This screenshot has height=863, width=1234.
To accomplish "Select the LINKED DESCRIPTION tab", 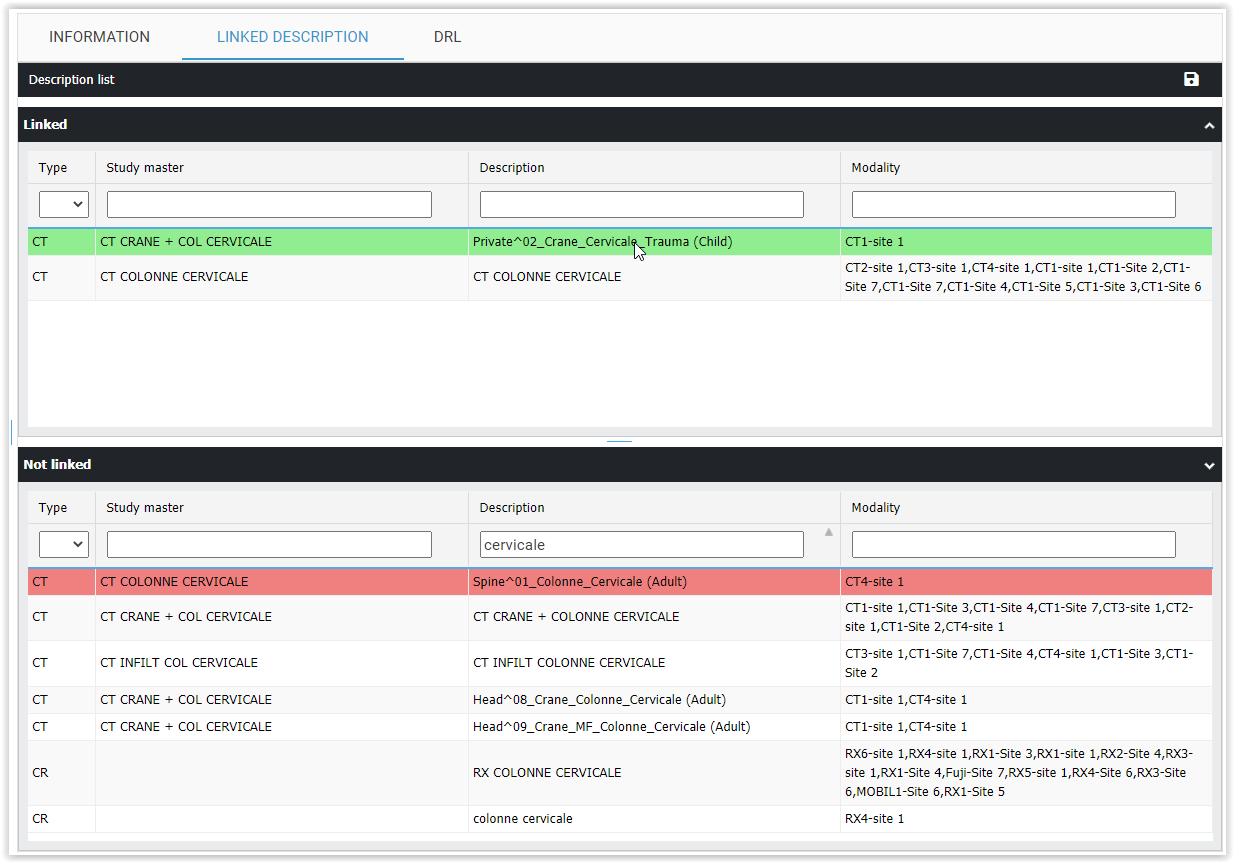I will tap(293, 37).
